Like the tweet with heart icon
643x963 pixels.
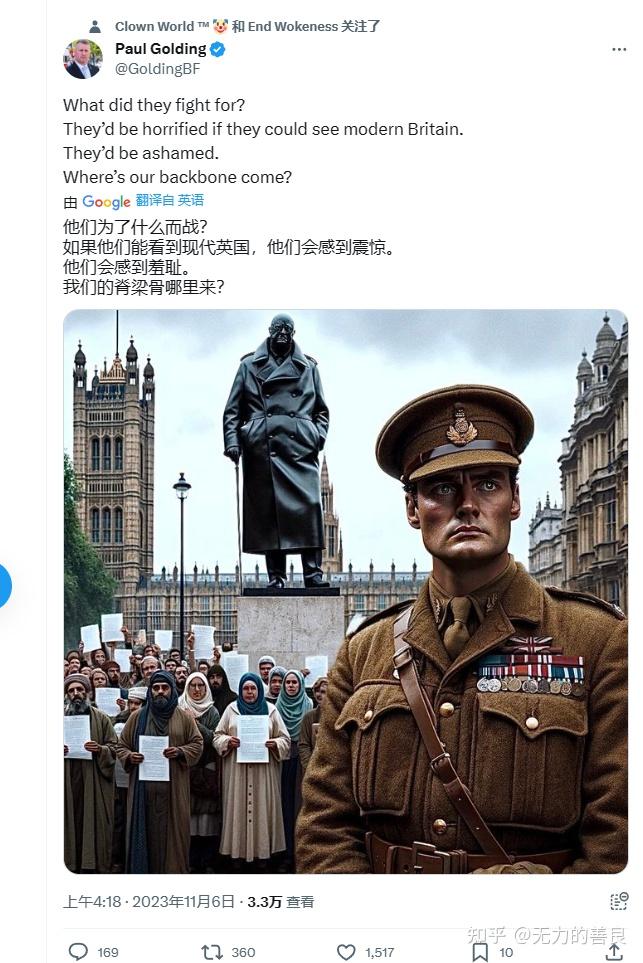point(346,952)
